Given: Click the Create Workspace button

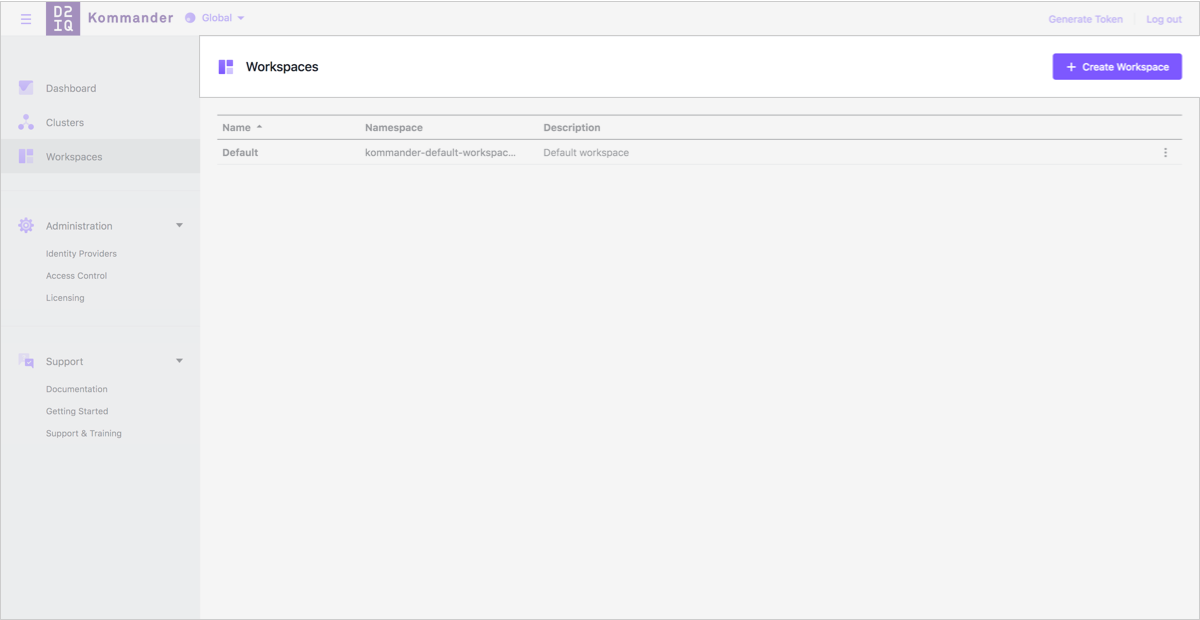Looking at the screenshot, I should pyautogui.click(x=1117, y=67).
